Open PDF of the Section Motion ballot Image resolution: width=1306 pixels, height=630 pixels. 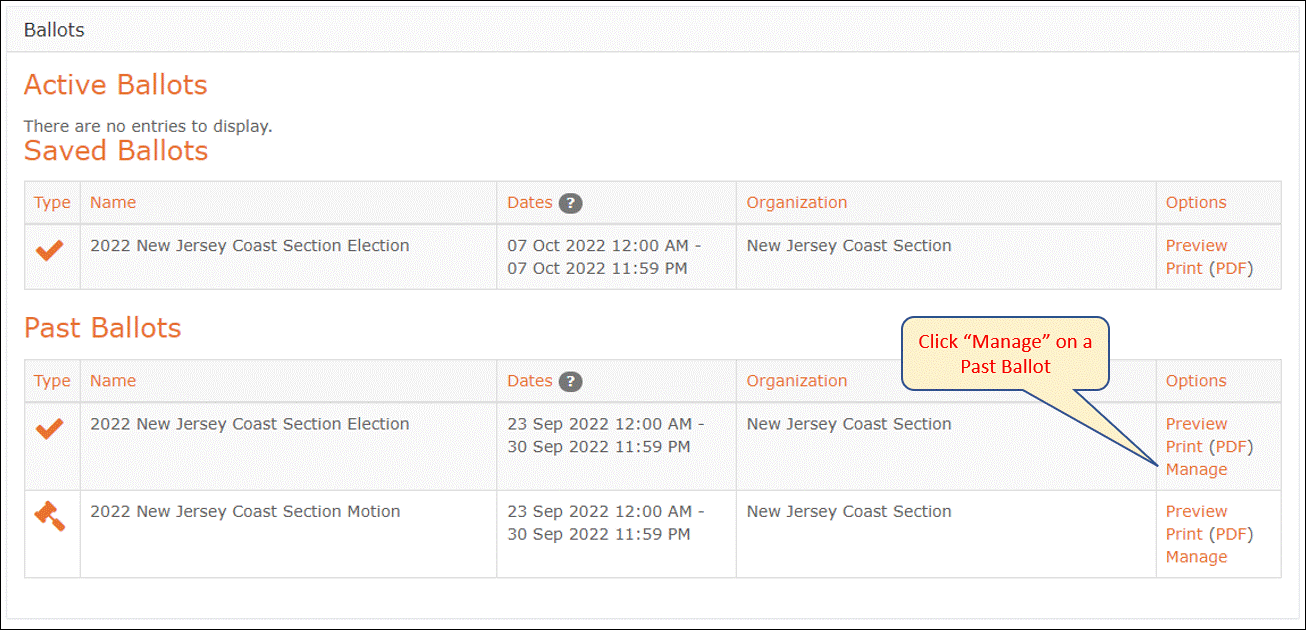1230,534
